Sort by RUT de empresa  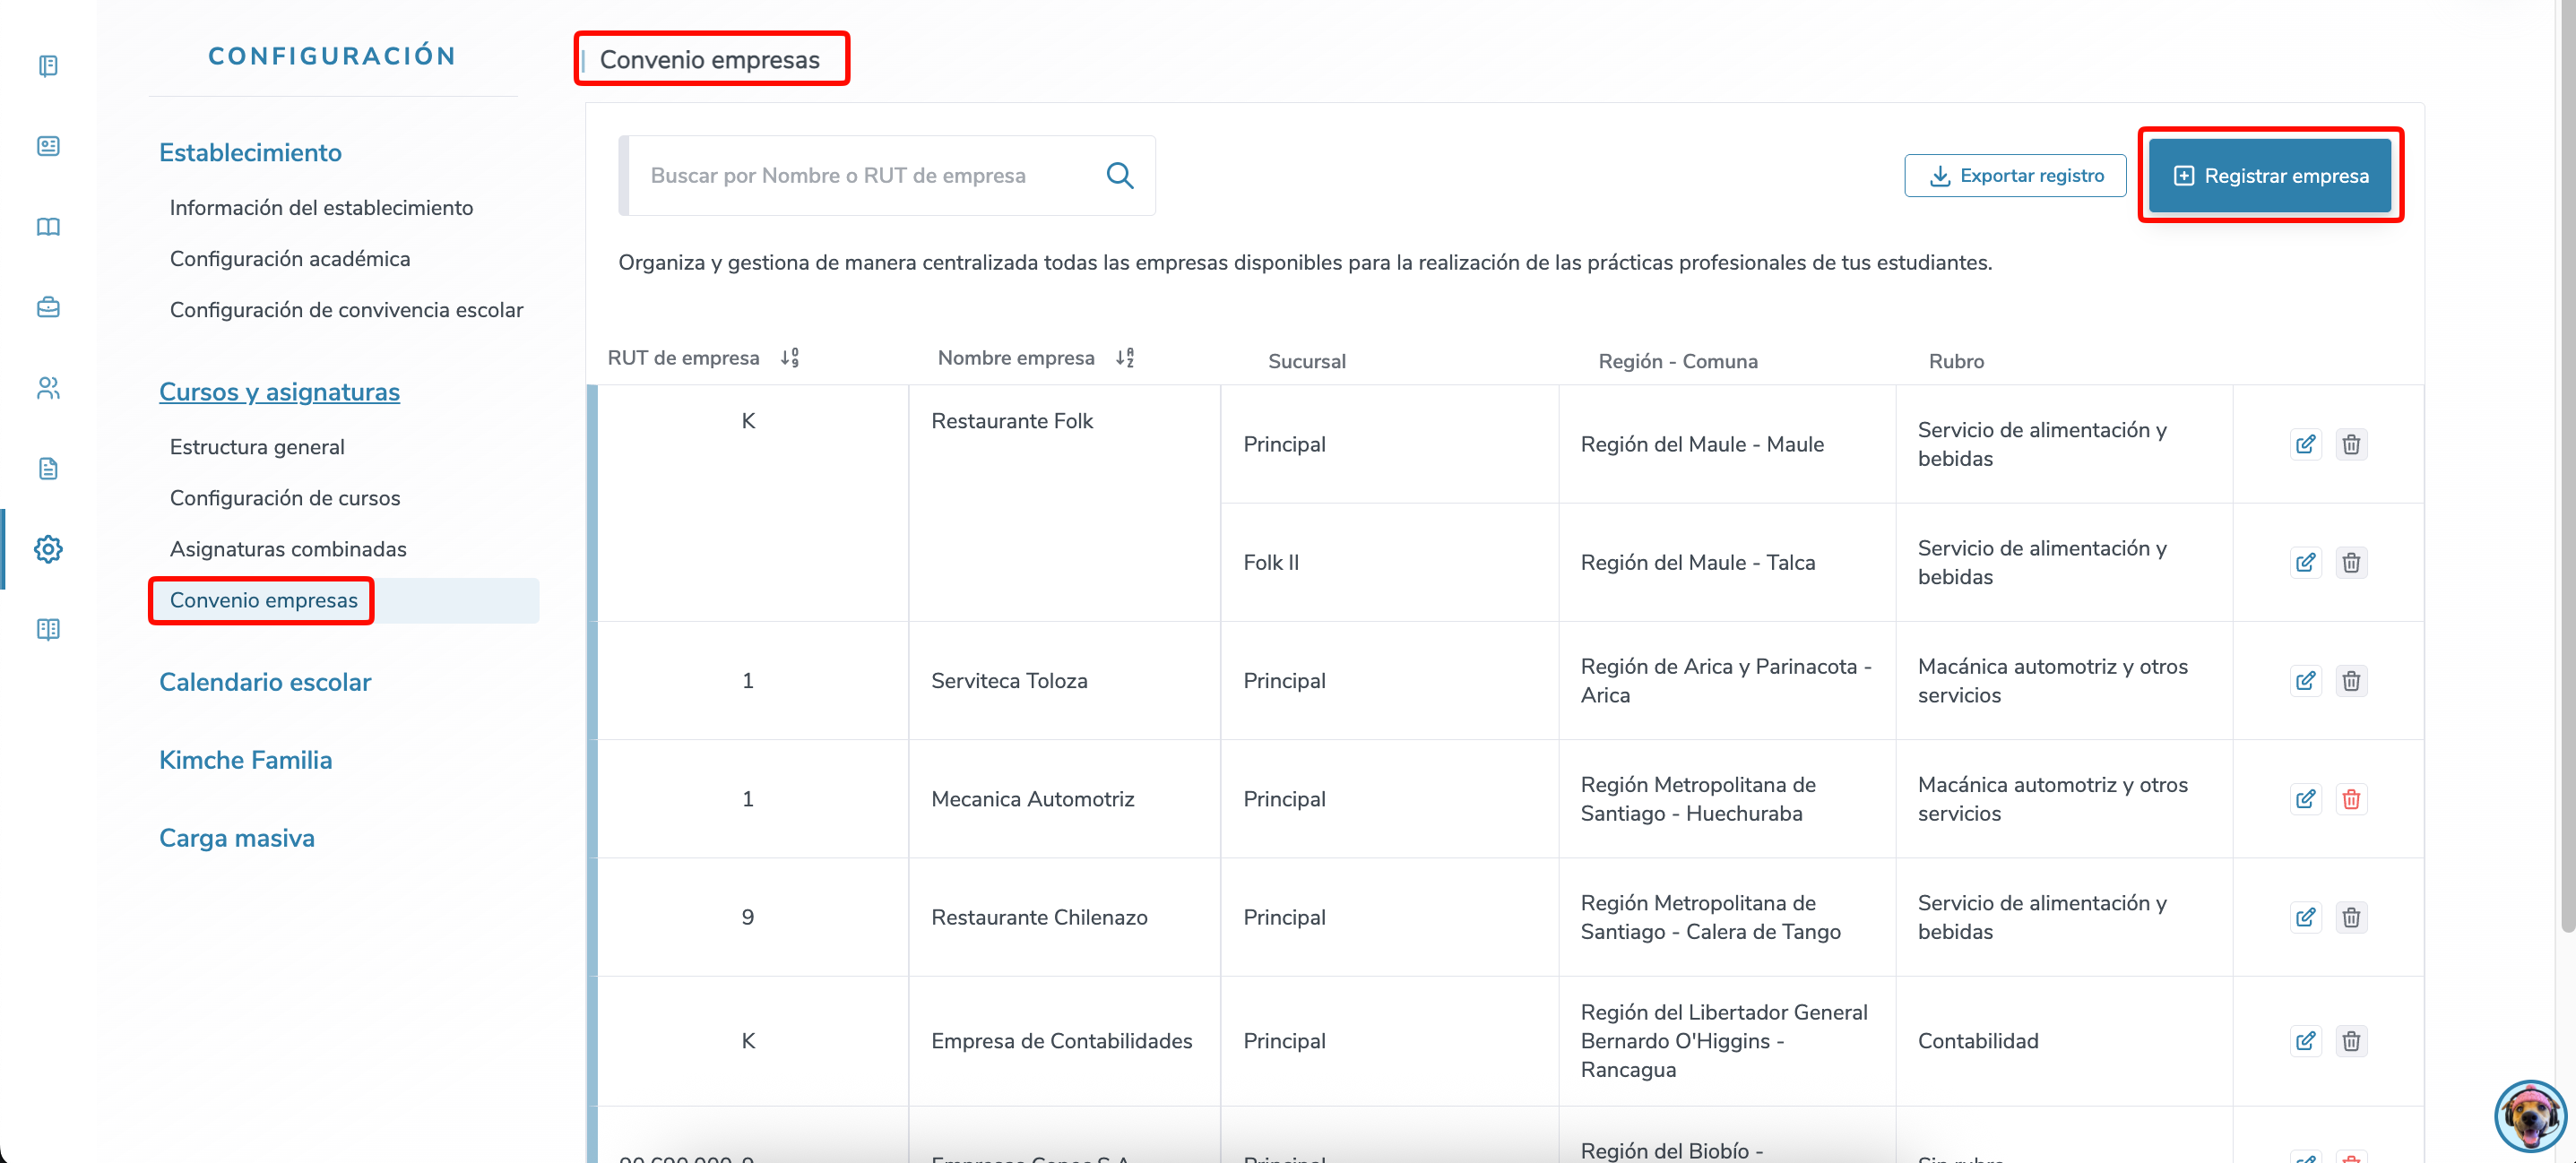click(790, 358)
